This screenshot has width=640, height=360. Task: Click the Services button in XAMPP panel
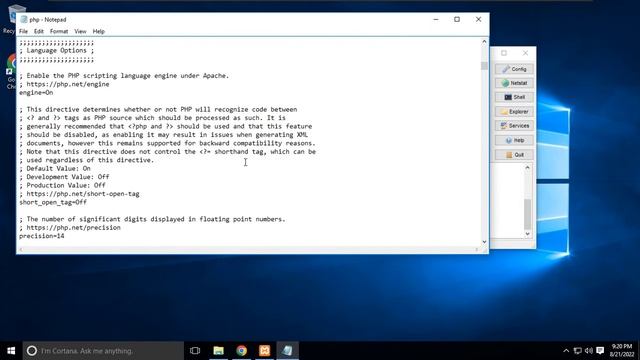514,126
